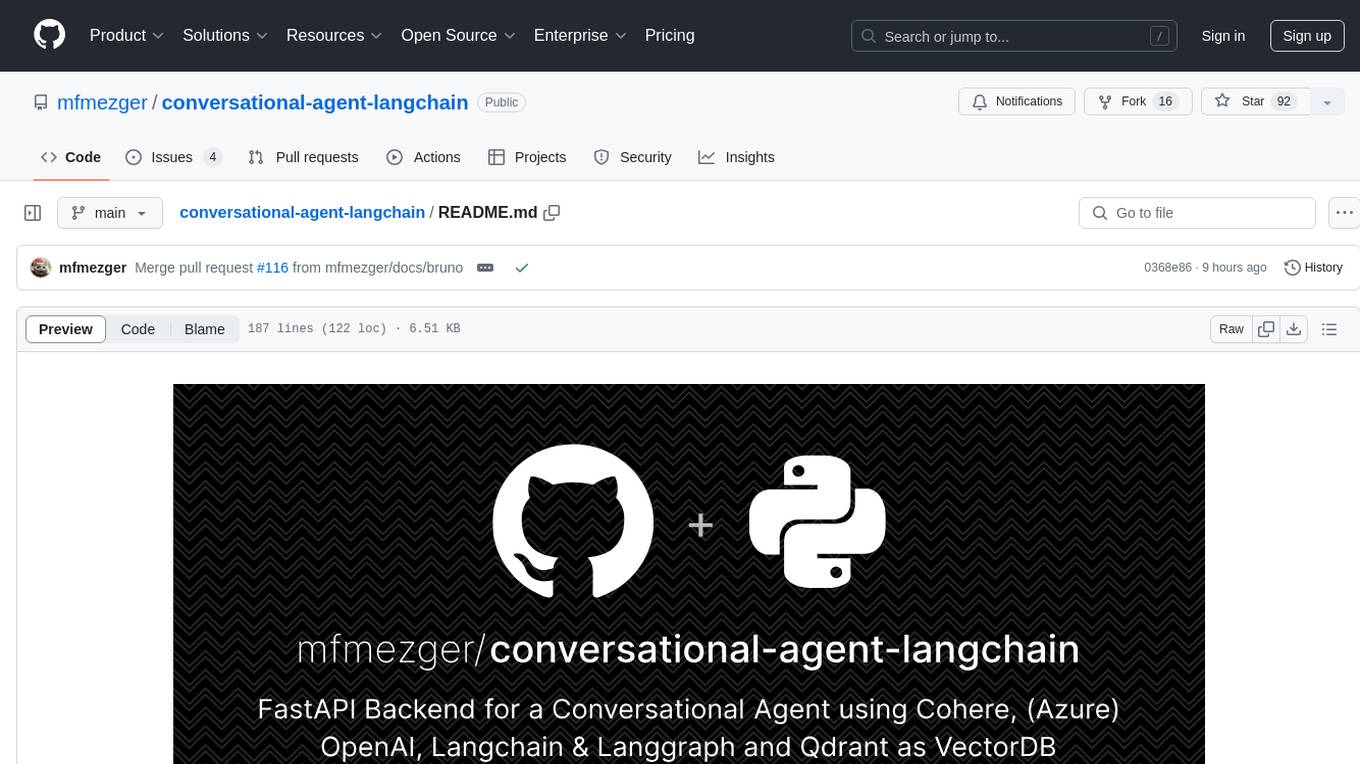Expand the Product menu
Viewport: 1360px width, 764px height.
click(127, 35)
